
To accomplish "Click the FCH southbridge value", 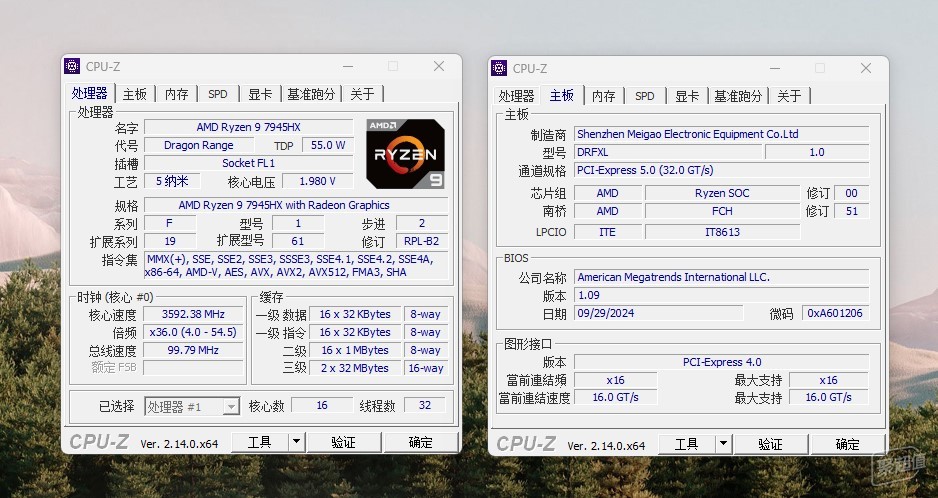I will [722, 211].
